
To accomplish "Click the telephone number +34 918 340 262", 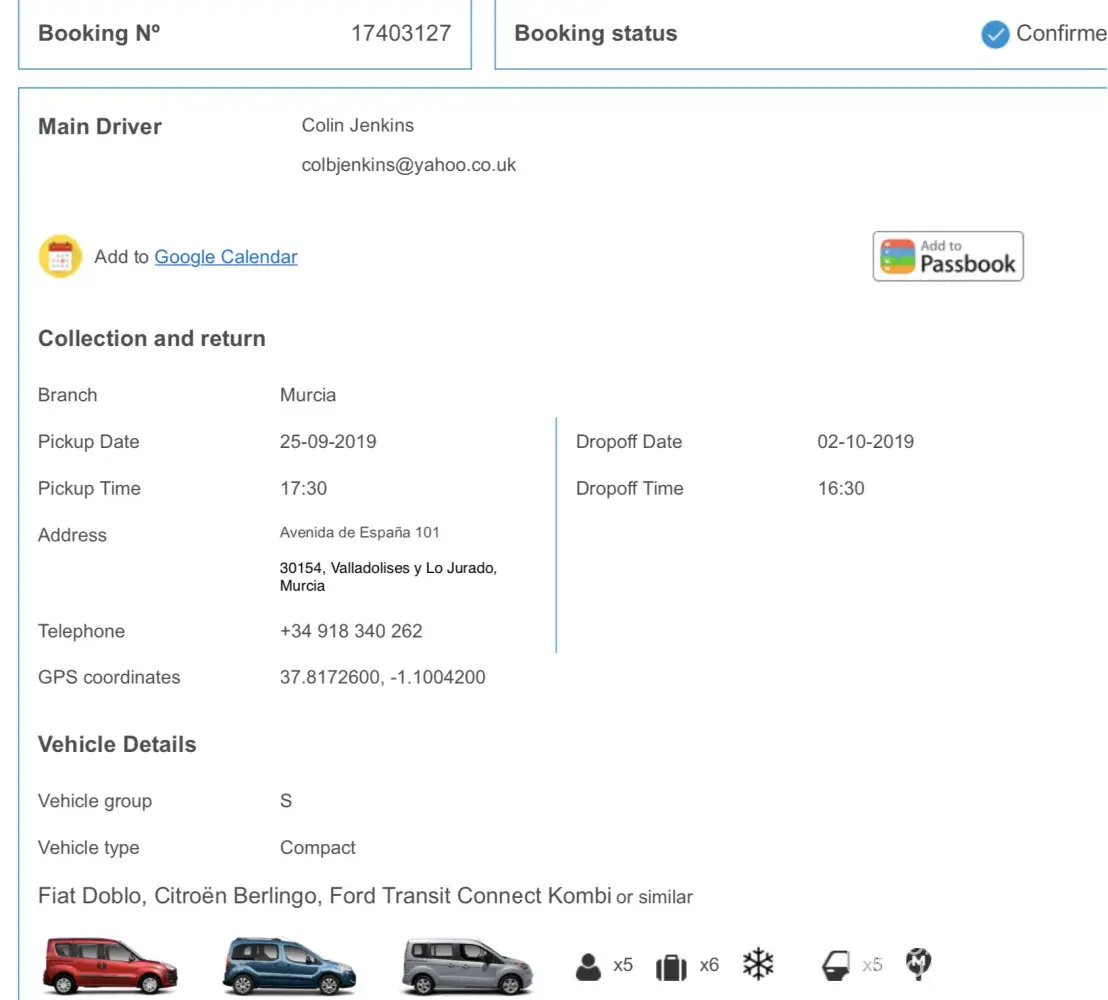I will click(351, 631).
